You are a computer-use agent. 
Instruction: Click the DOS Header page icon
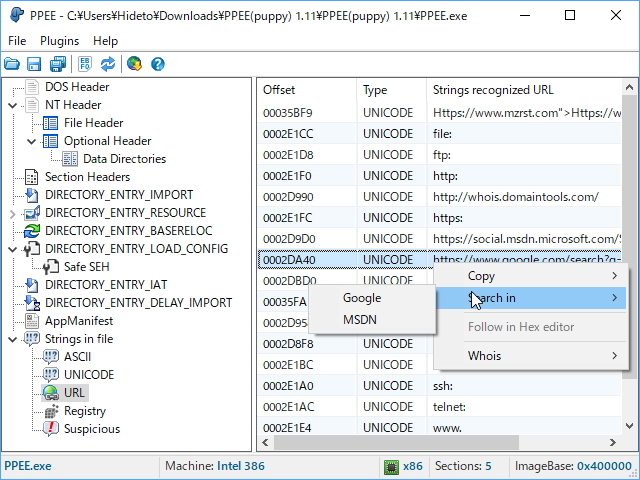pyautogui.click(x=32, y=87)
